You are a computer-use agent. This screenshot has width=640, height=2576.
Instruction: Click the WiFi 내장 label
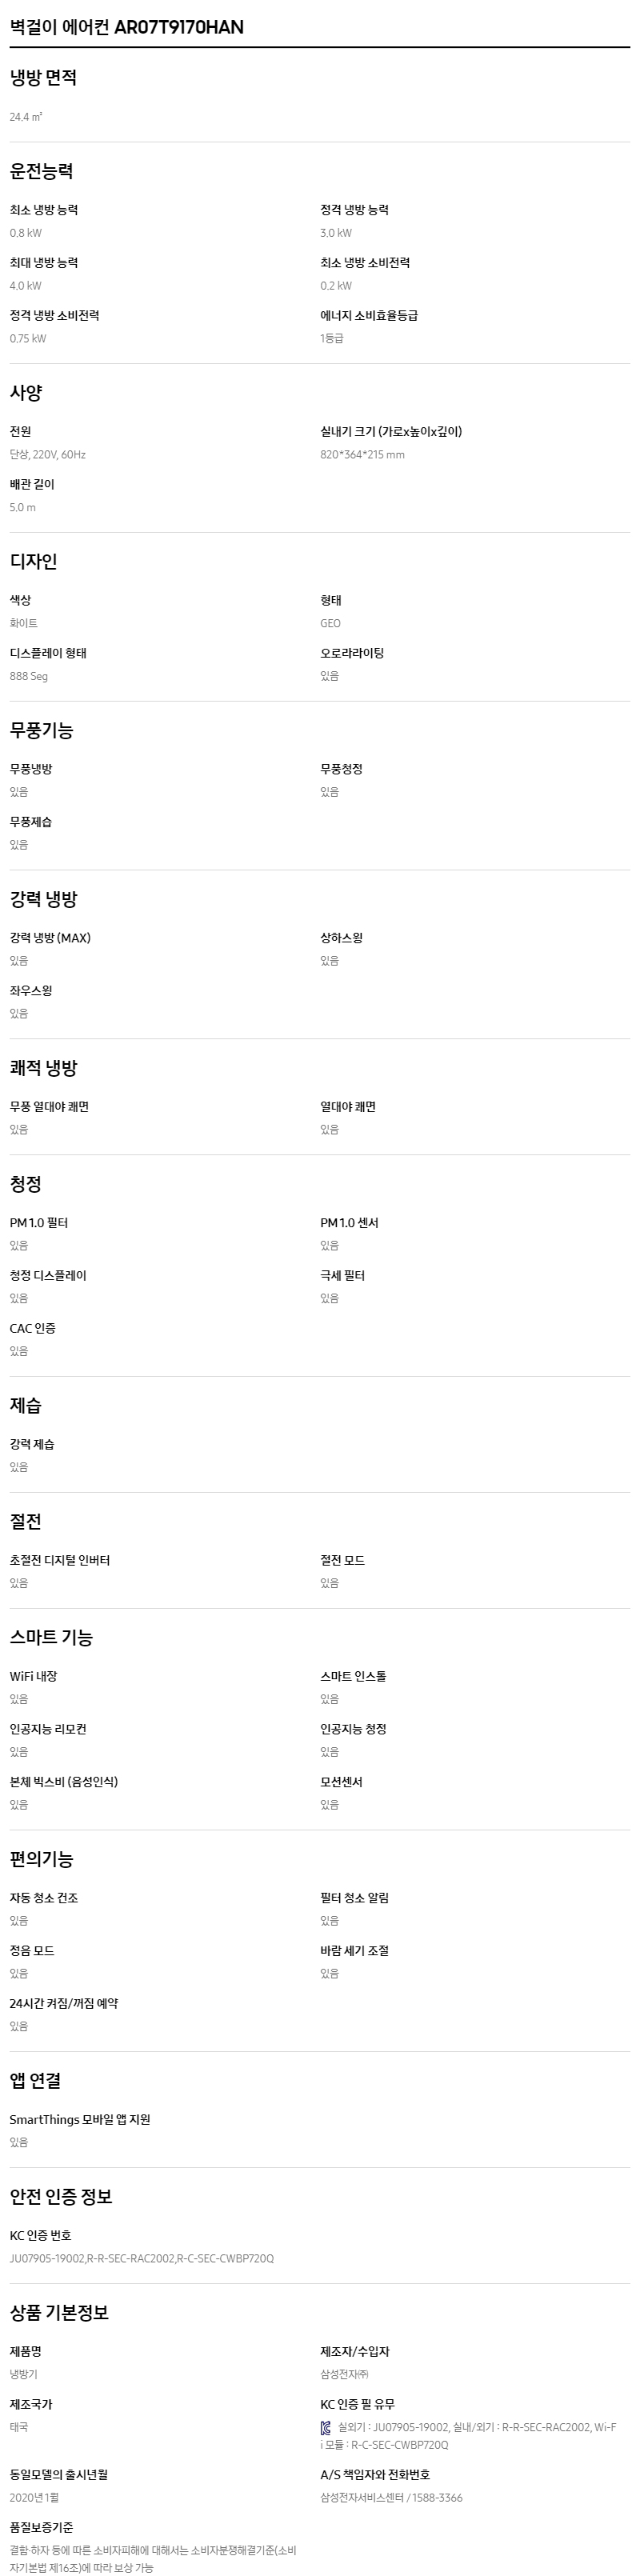point(34,1676)
